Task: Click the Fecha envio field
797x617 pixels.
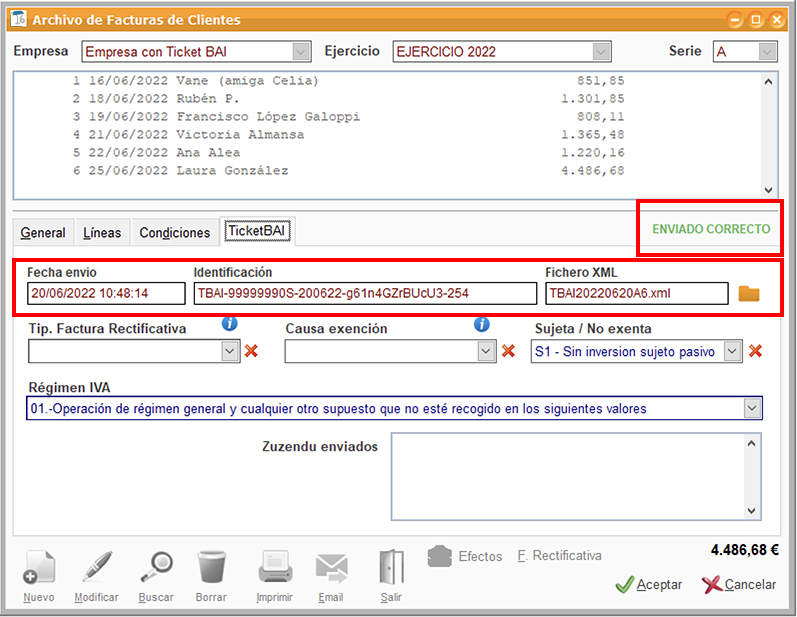Action: 106,294
